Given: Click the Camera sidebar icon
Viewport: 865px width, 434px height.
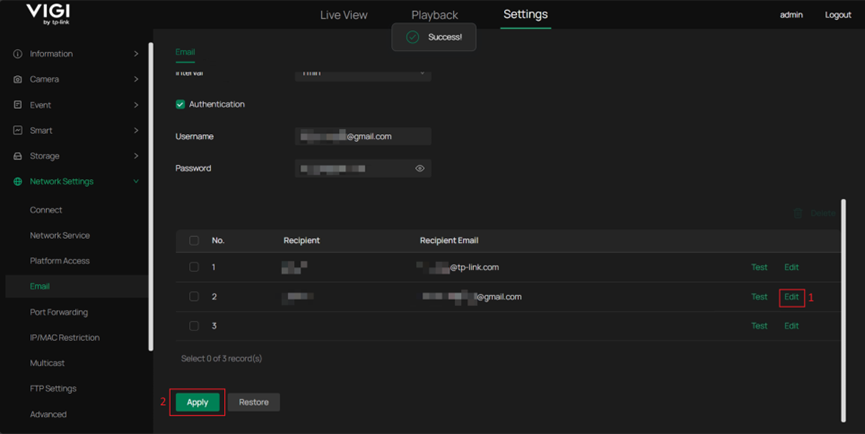Looking at the screenshot, I should click(x=18, y=79).
